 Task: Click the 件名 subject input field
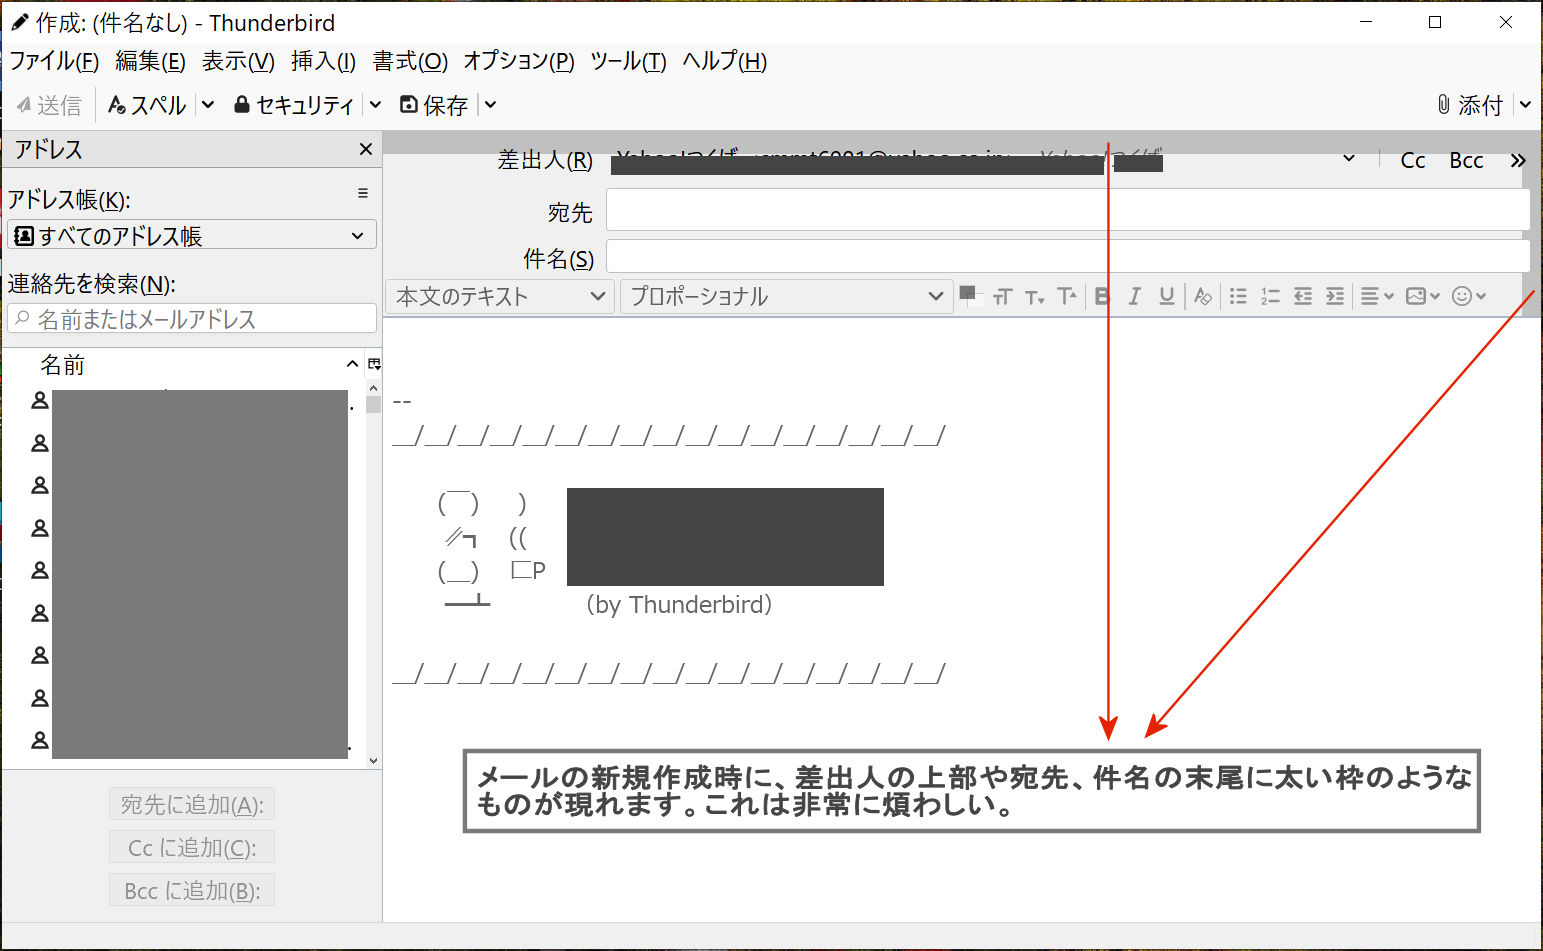point(1066,256)
